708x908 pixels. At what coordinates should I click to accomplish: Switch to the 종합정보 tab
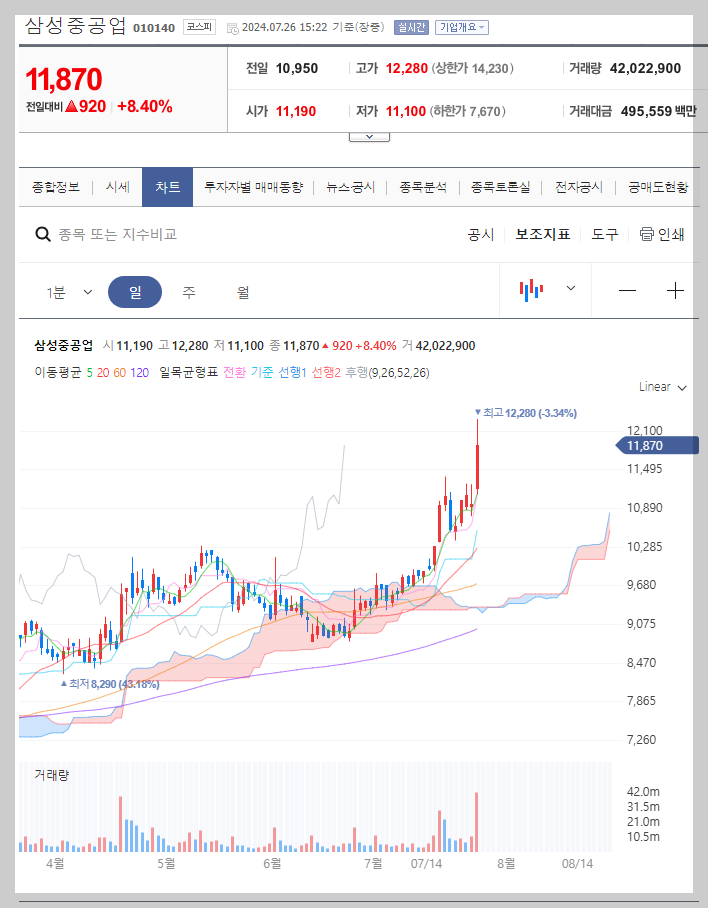(x=56, y=187)
